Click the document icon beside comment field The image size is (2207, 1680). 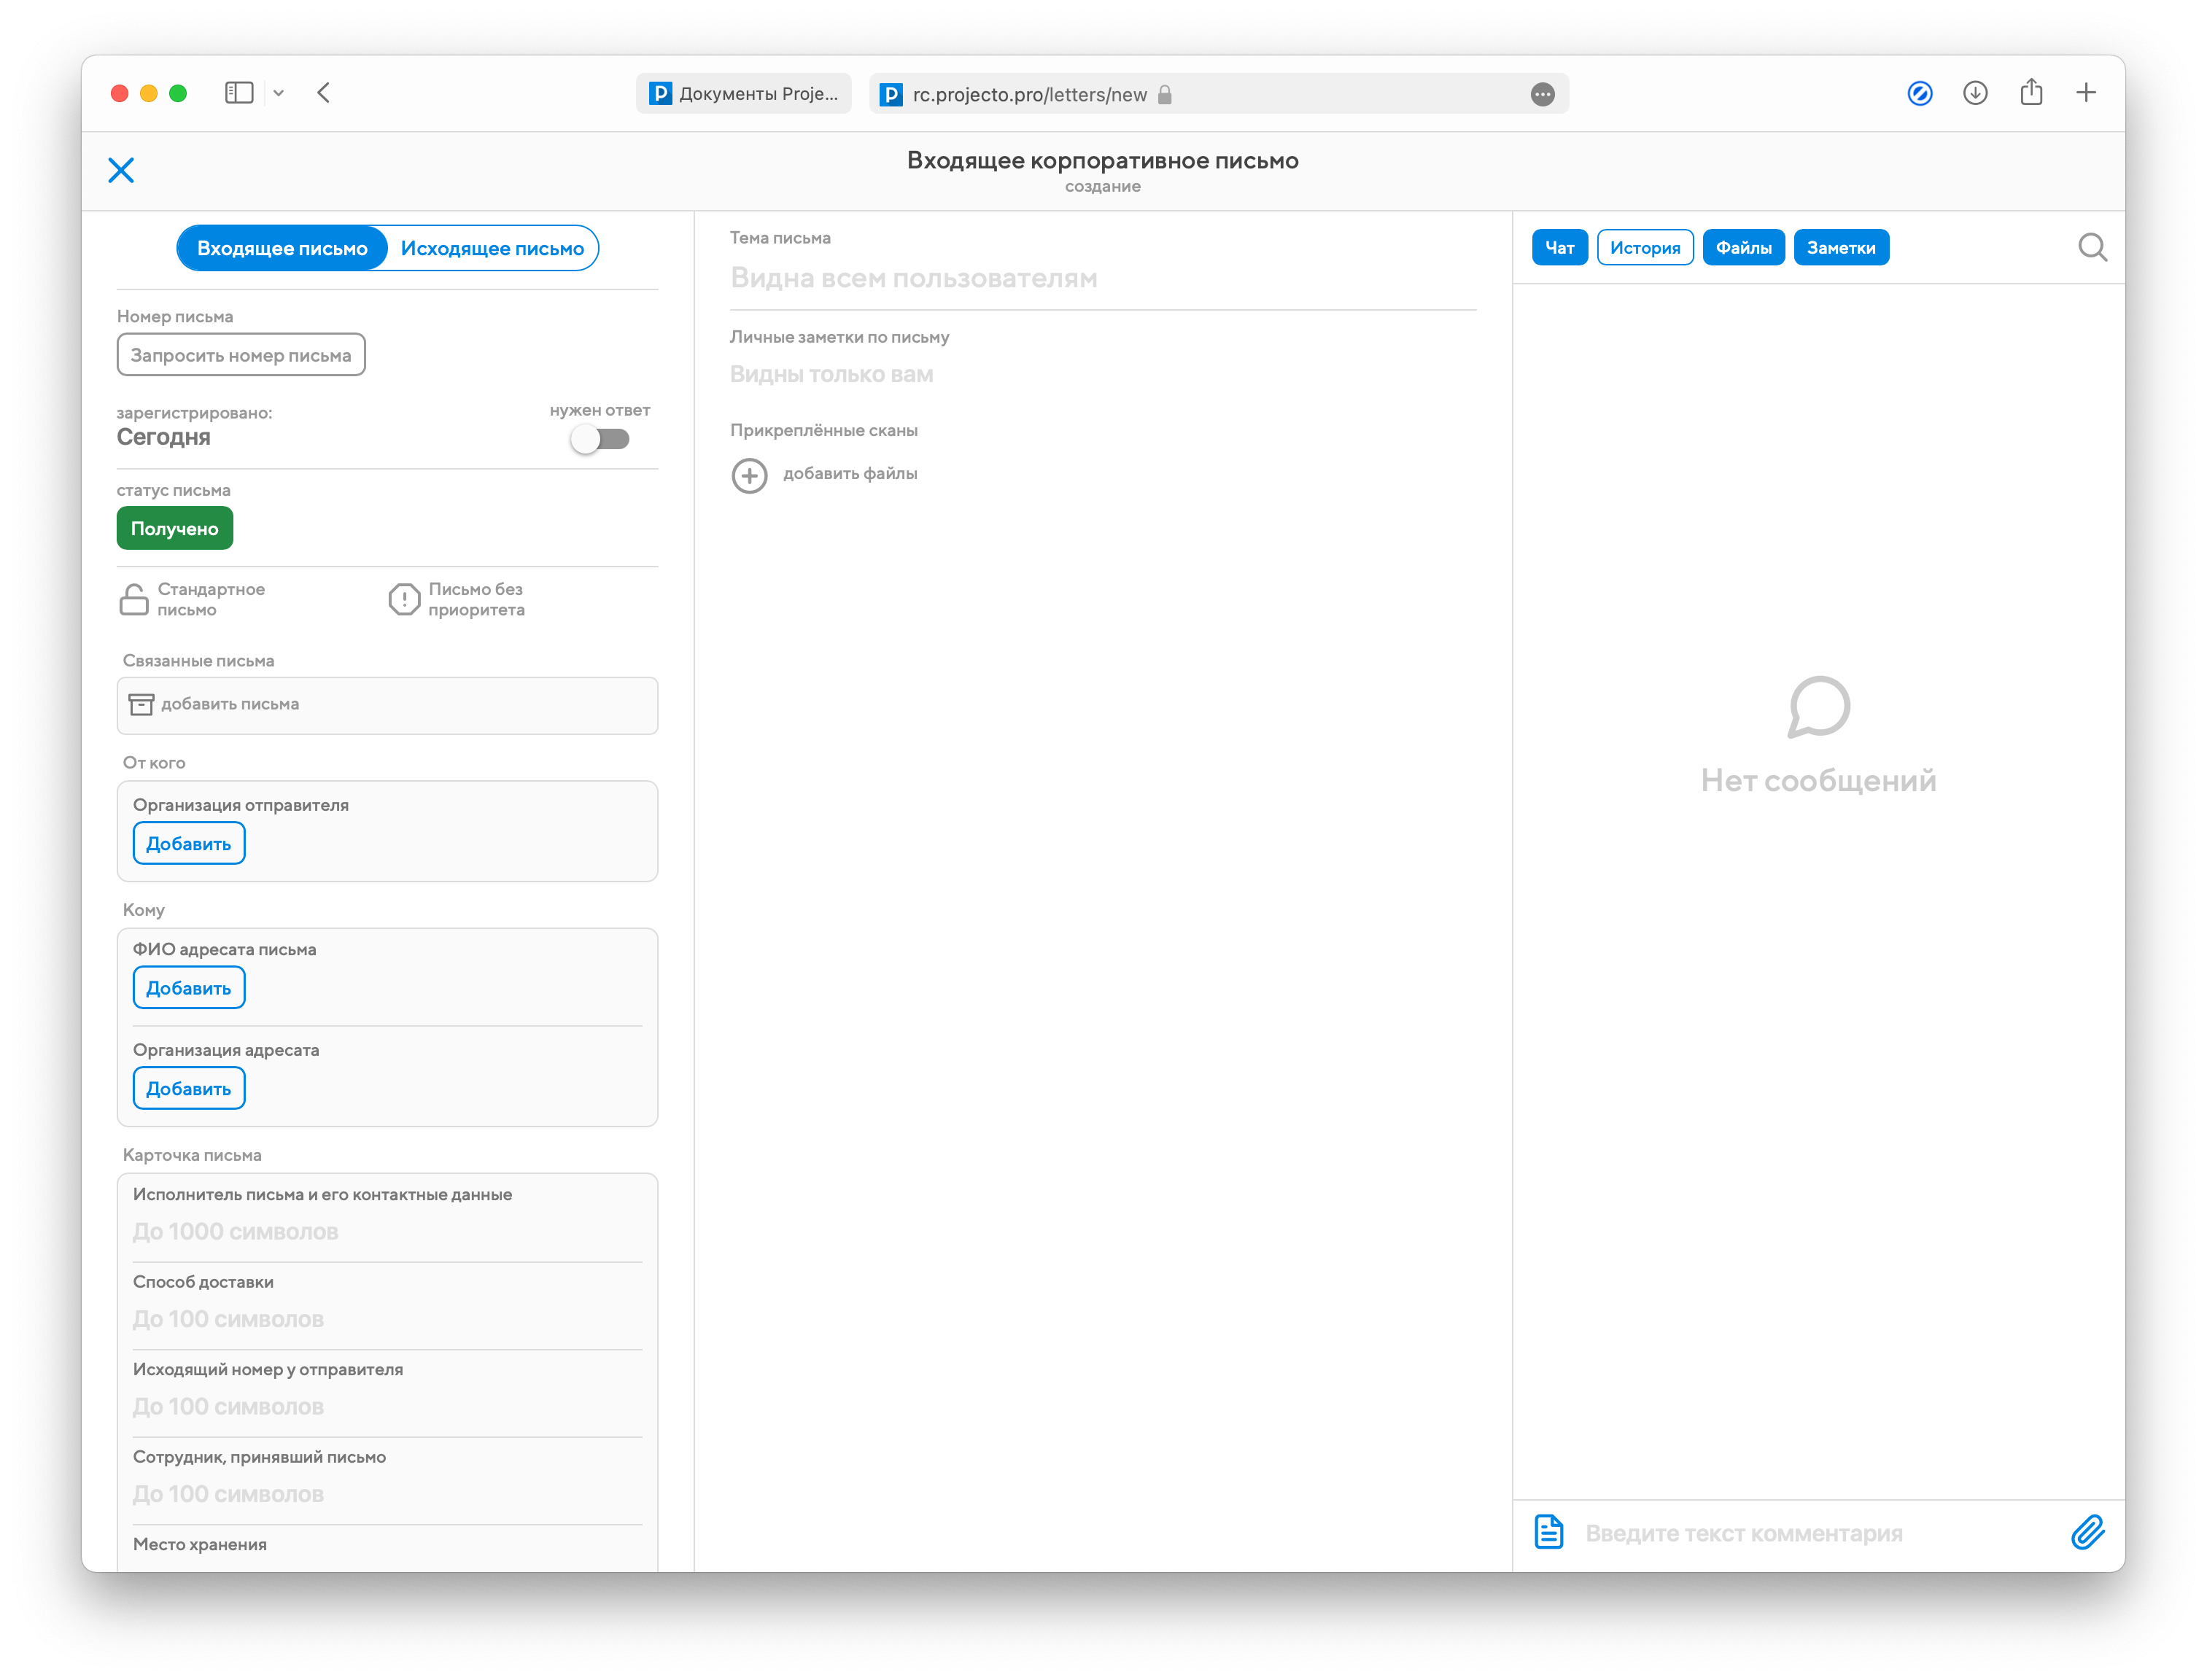(1548, 1532)
